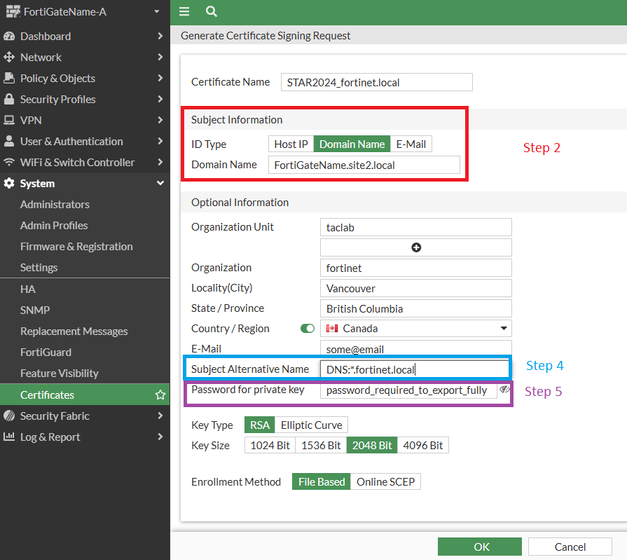Expand the Security Profiles chevron
This screenshot has width=627, height=560.
pos(160,99)
